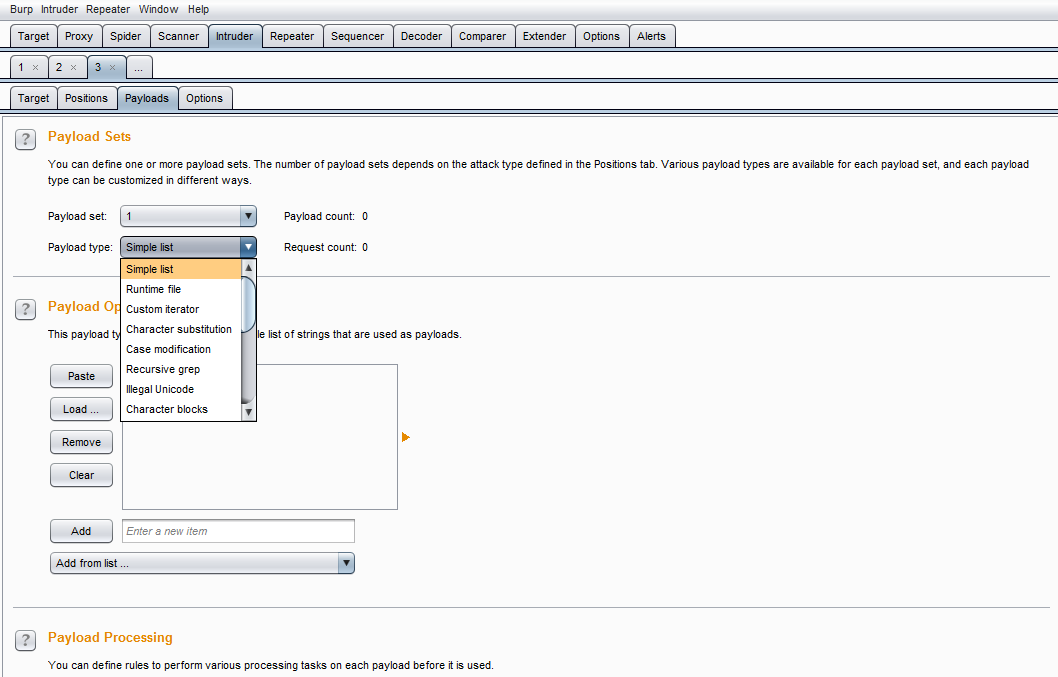Click the Paste button
1058x677 pixels.
click(82, 376)
